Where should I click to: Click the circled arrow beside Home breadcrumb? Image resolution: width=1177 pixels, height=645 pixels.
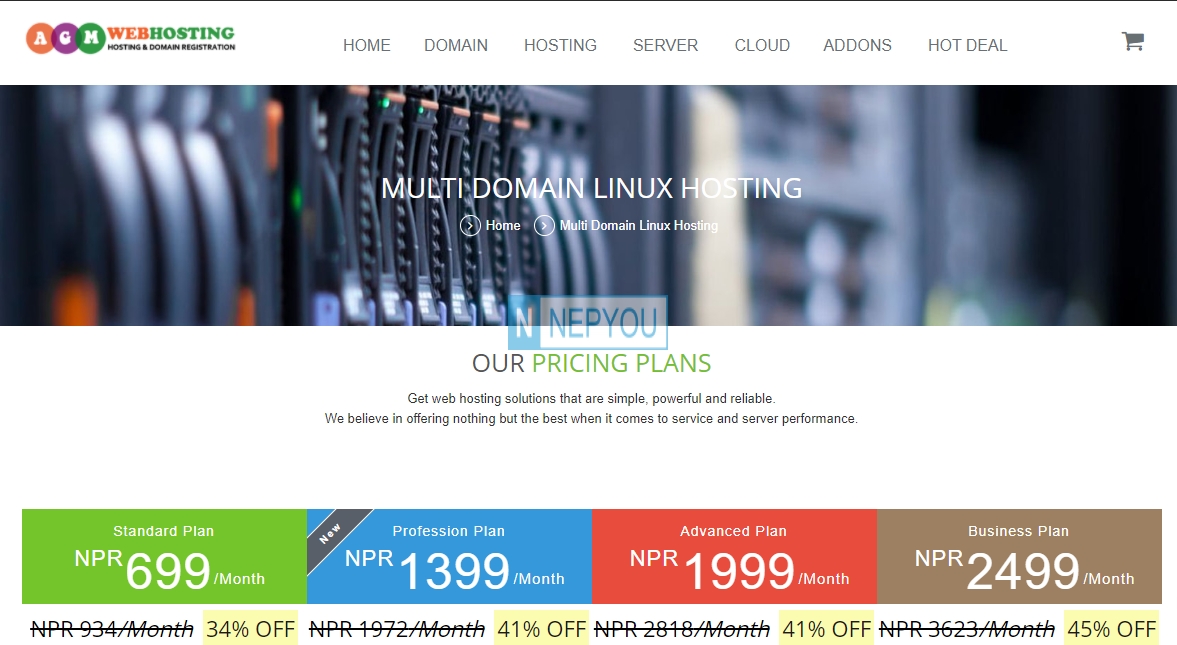[x=470, y=226]
